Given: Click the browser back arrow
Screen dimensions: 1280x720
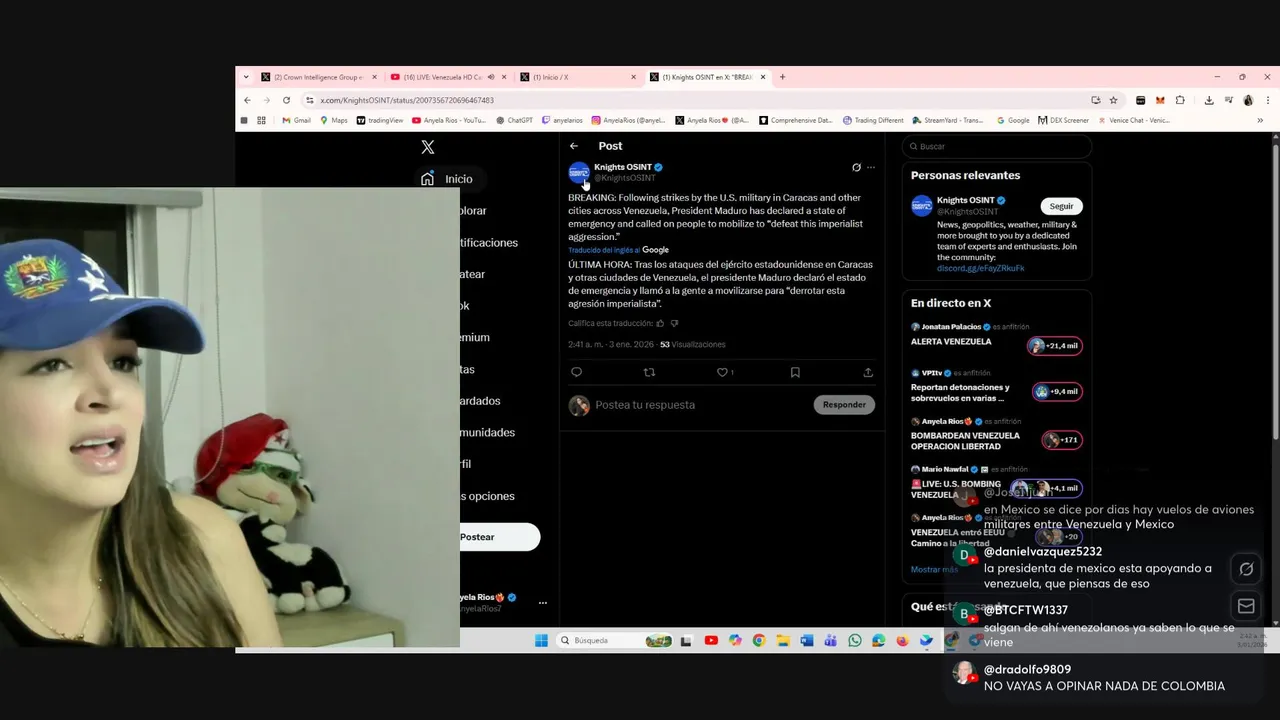Looking at the screenshot, I should point(248,100).
